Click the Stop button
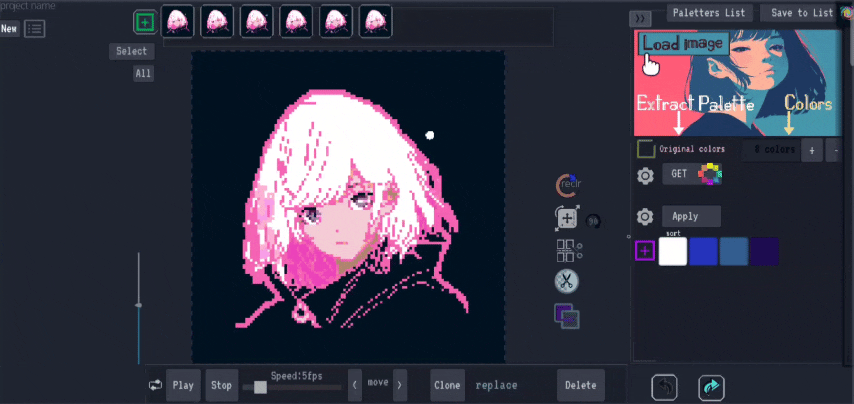This screenshot has height=404, width=854. [x=222, y=385]
